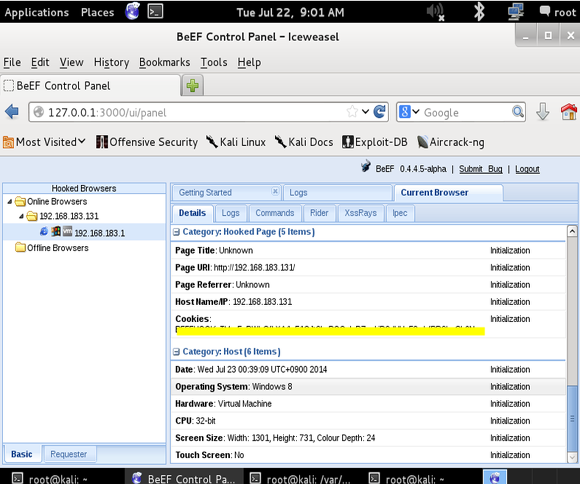
Task: Open the browser Logs sub-tab next to Details
Action: pos(230,213)
